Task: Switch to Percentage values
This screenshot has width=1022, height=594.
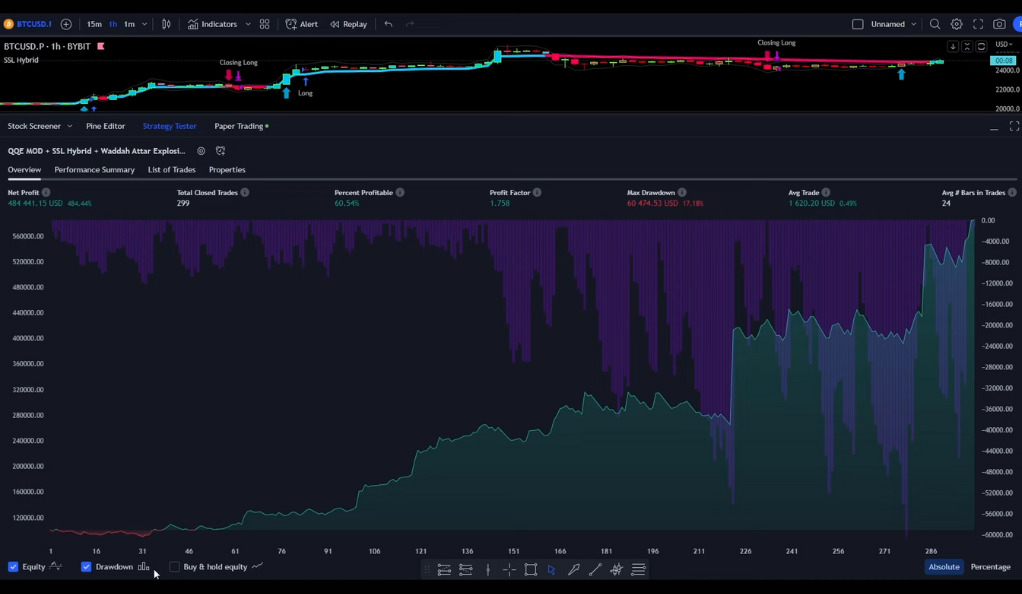Action: (x=991, y=567)
